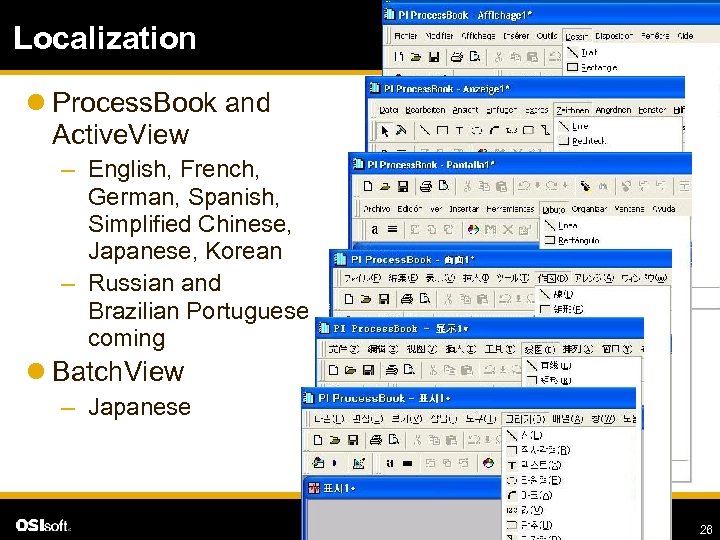Image resolution: width=720 pixels, height=540 pixels.
Task: Choose Rectangle from the French Dessin menu
Action: pyautogui.click(x=599, y=68)
